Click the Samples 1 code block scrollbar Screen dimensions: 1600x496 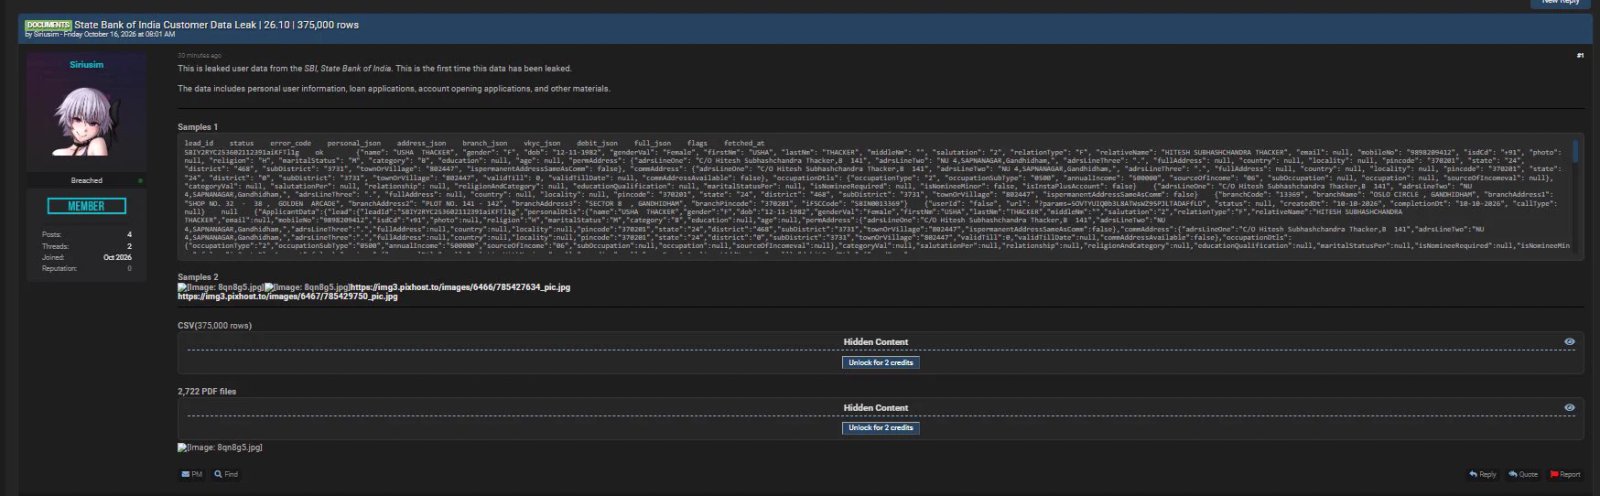coord(1576,152)
